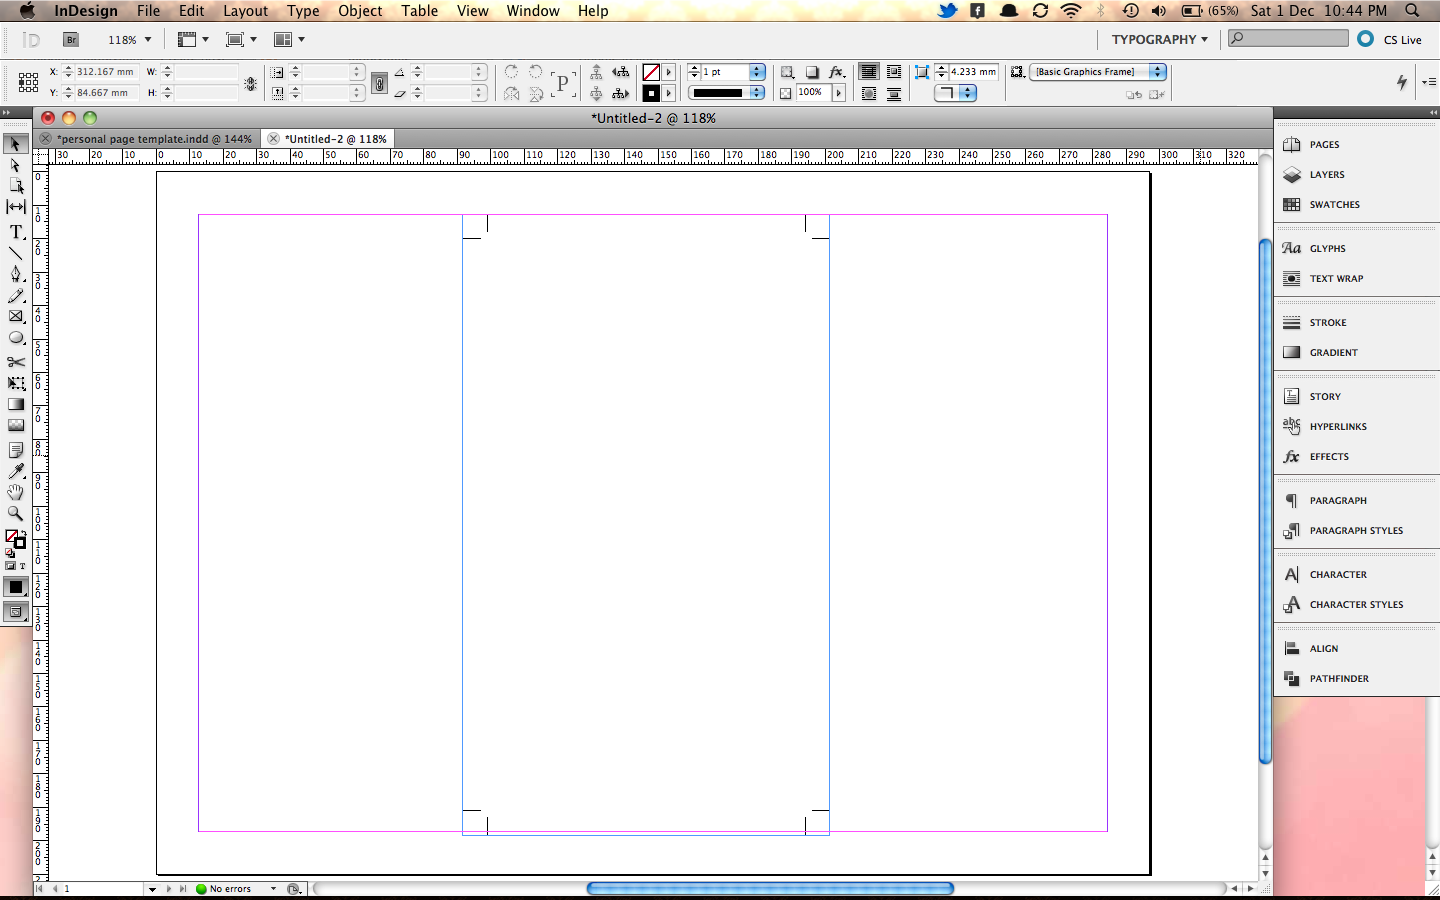
Task: Click the Apply Color swatch in toolbox
Action: click(x=16, y=587)
